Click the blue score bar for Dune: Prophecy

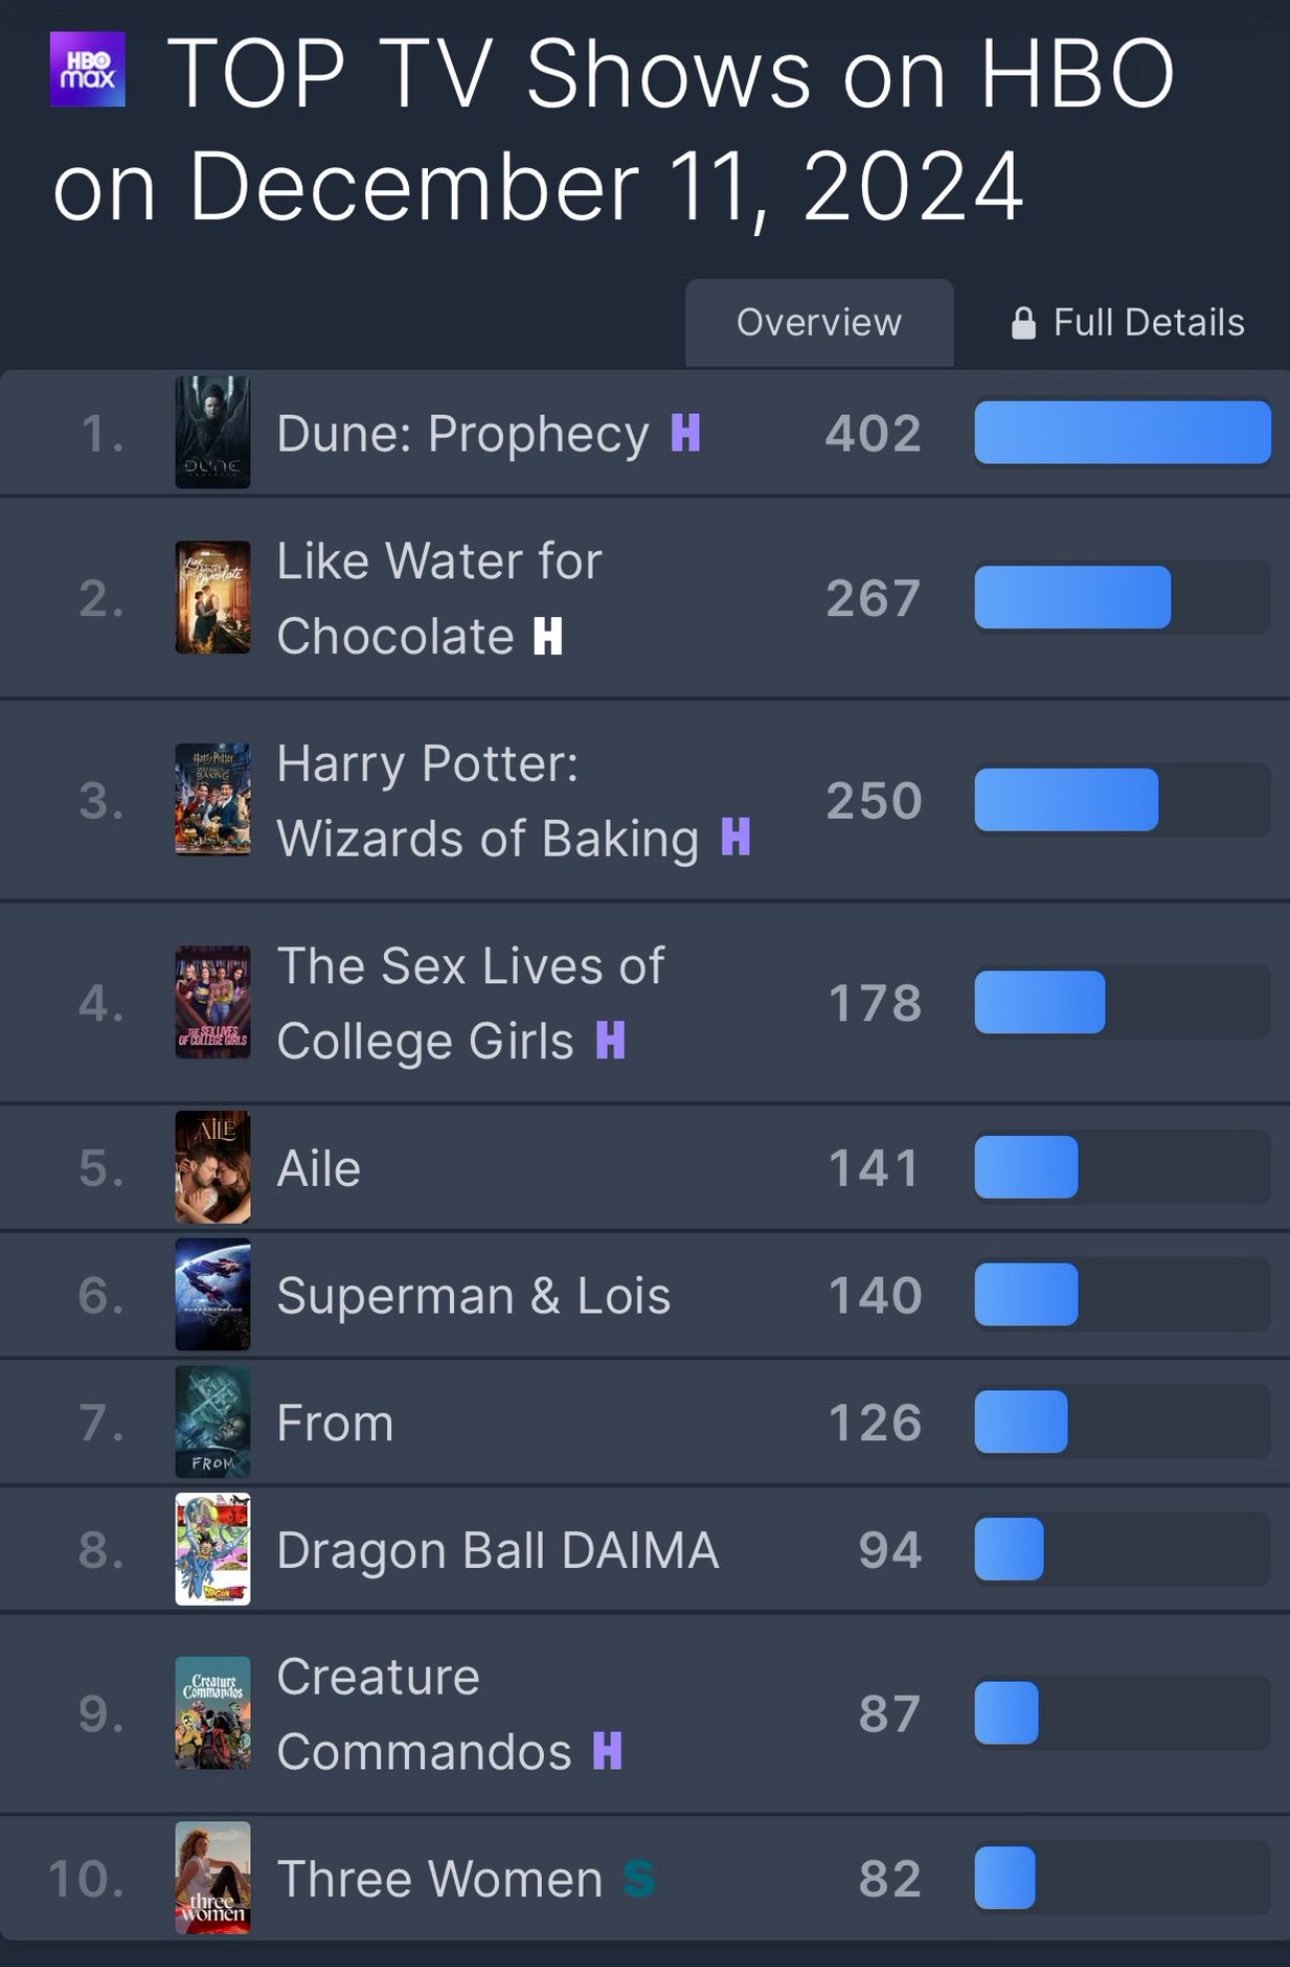[1123, 433]
